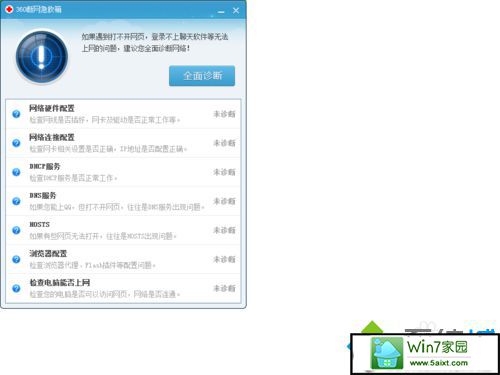This screenshot has height=375, width=500.
Task: Click 未诊断 status in 检查电脑能否上网 row
Action: click(224, 288)
